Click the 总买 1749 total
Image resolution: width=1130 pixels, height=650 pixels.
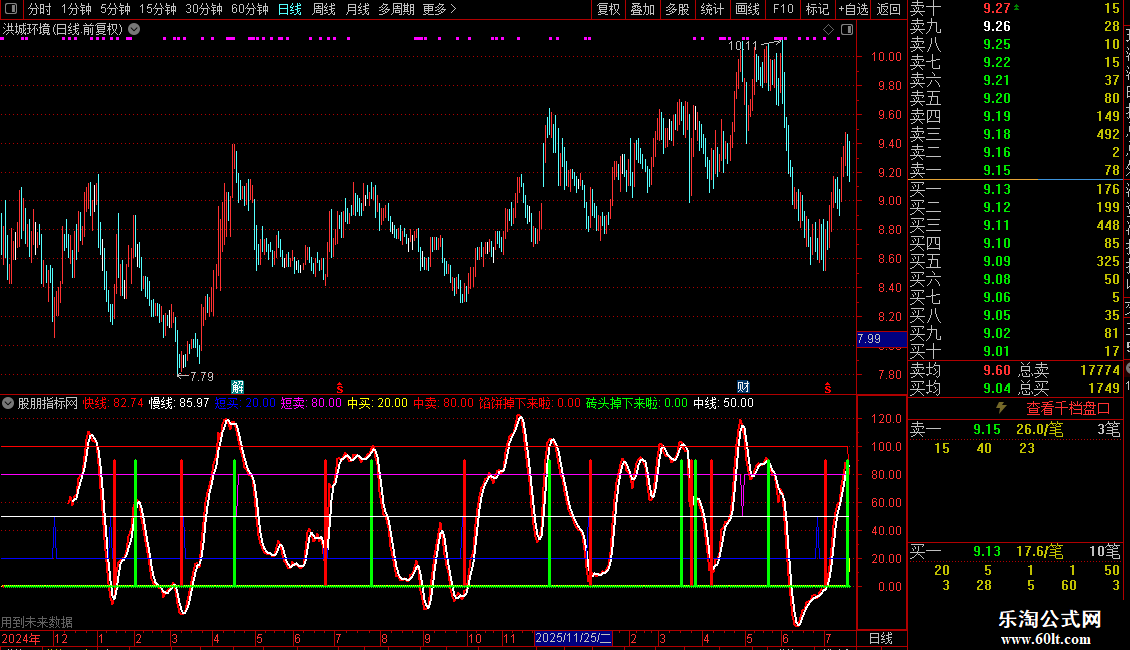point(1069,388)
